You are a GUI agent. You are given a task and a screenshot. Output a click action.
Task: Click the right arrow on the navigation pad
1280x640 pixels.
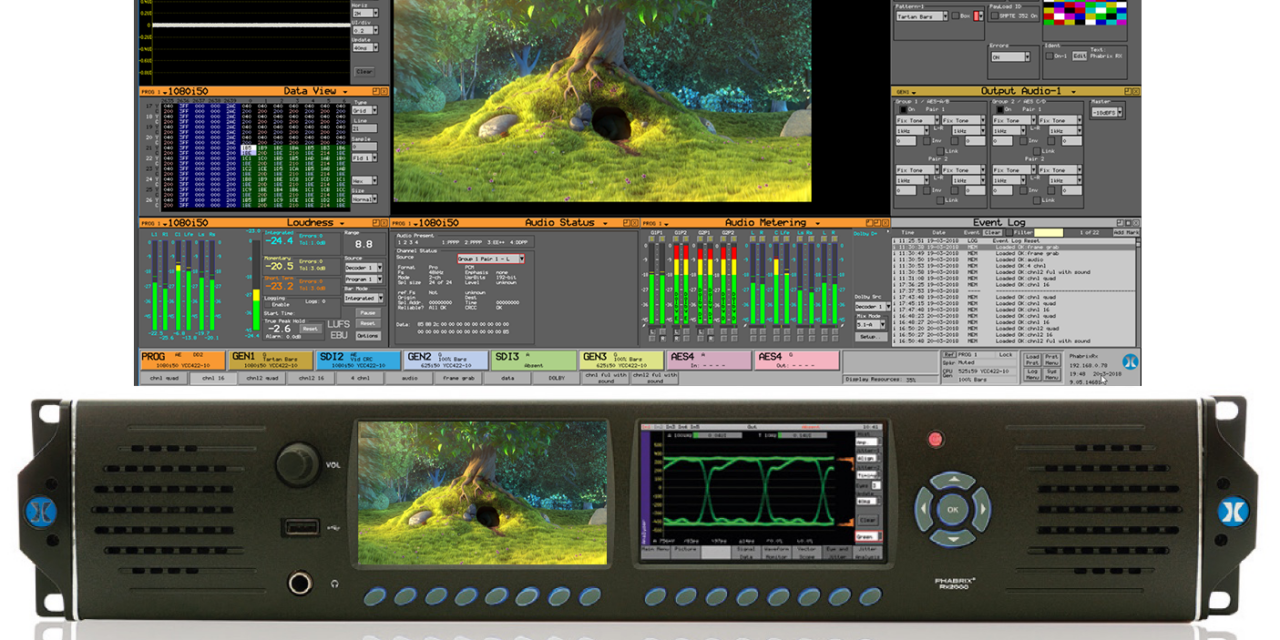(x=980, y=510)
